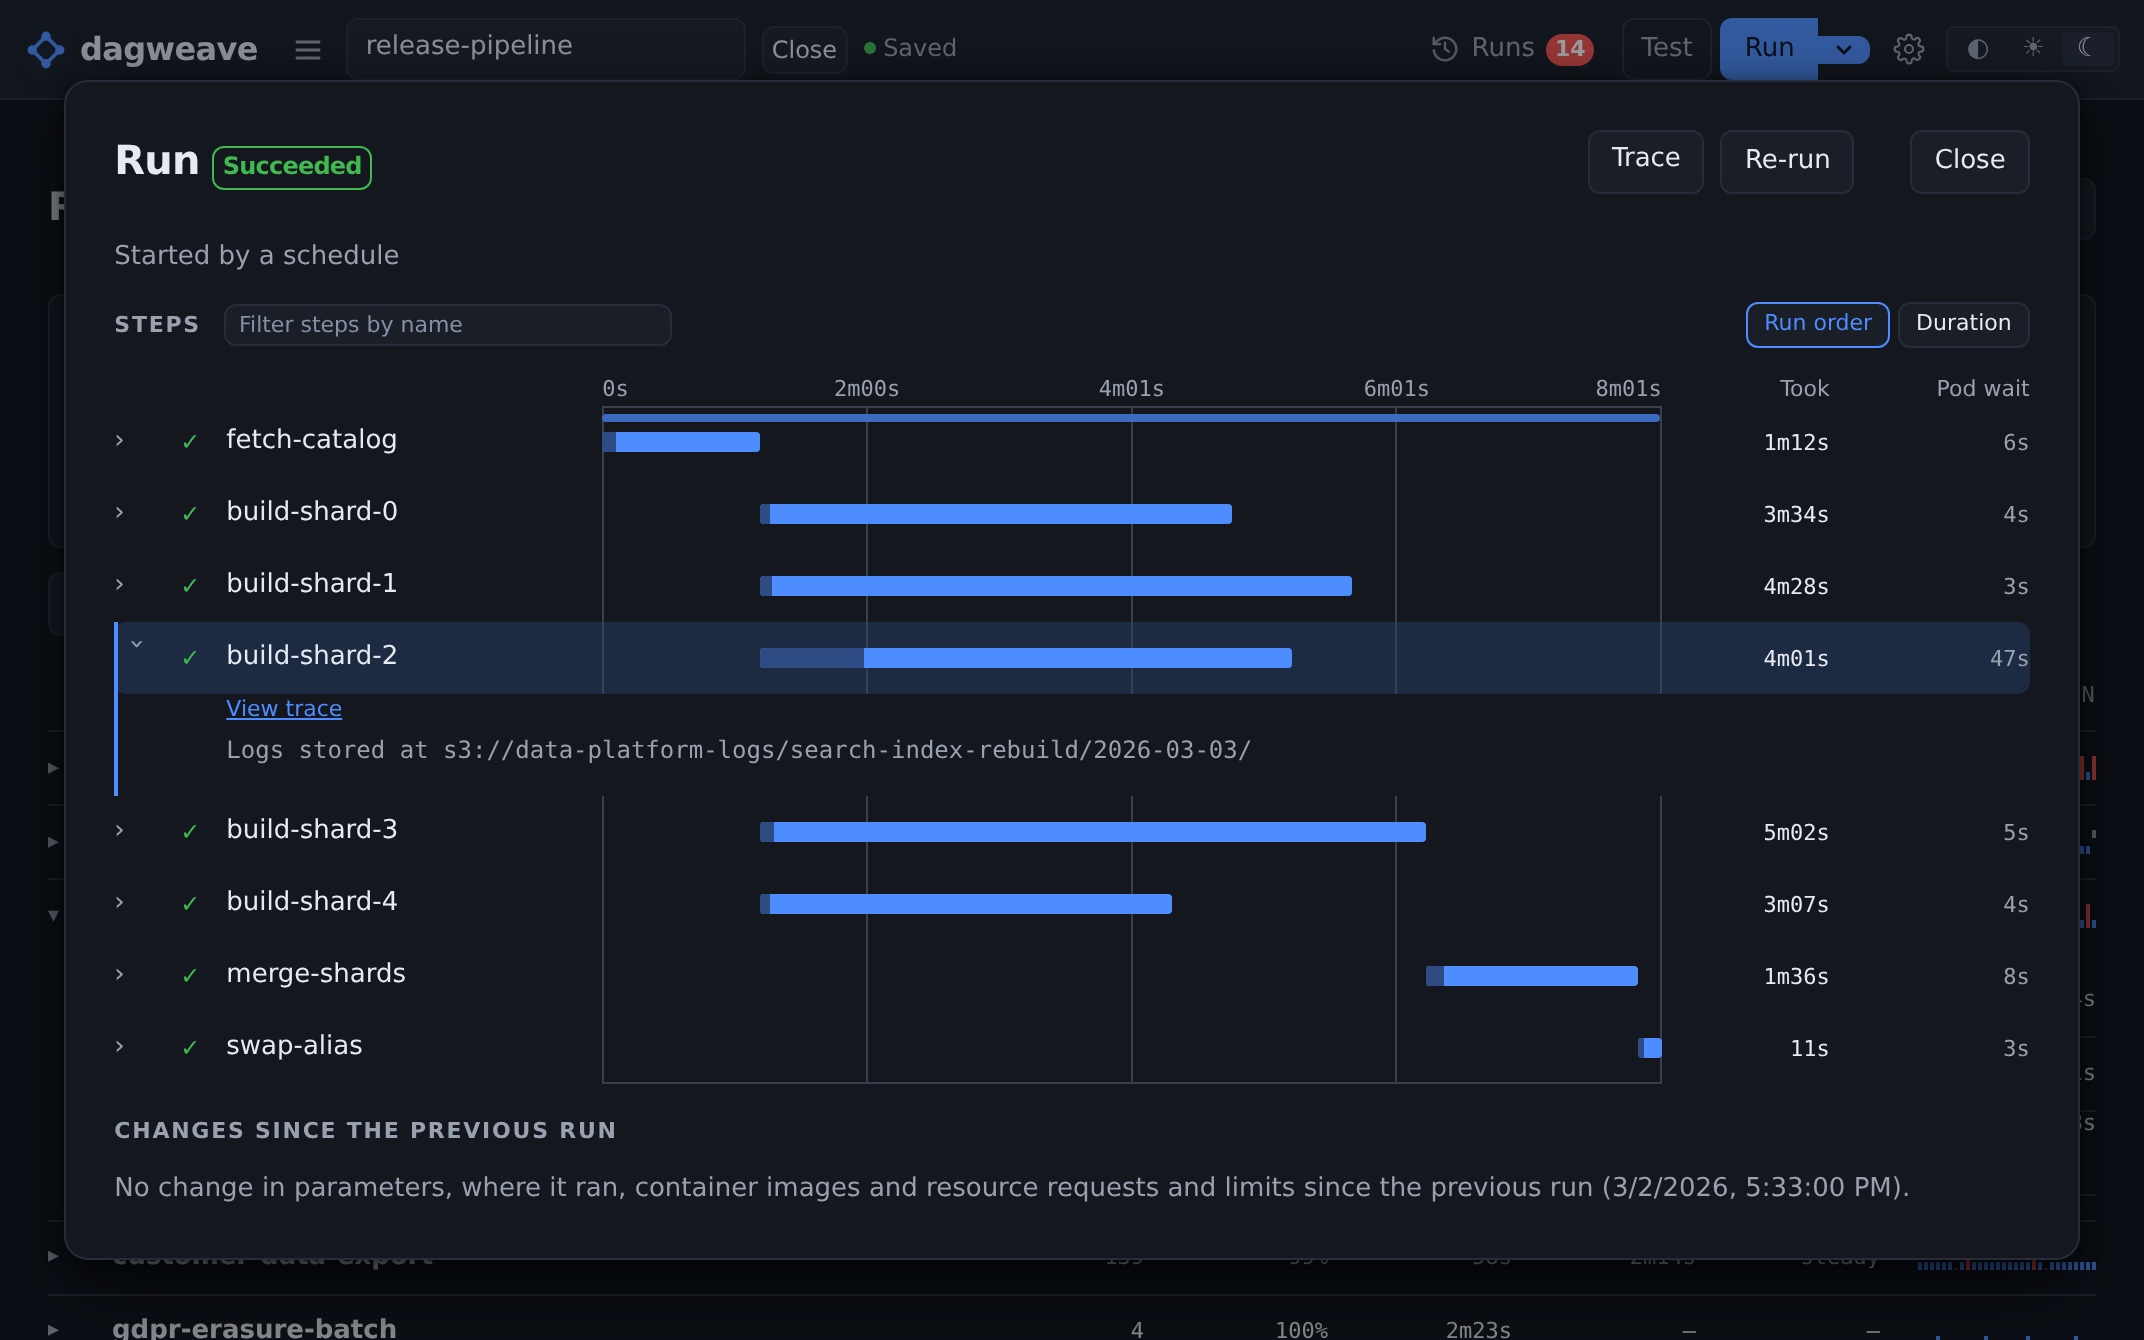Open the Trace button in Run dialog
Viewport: 2144px width, 1340px height.
pos(1645,160)
